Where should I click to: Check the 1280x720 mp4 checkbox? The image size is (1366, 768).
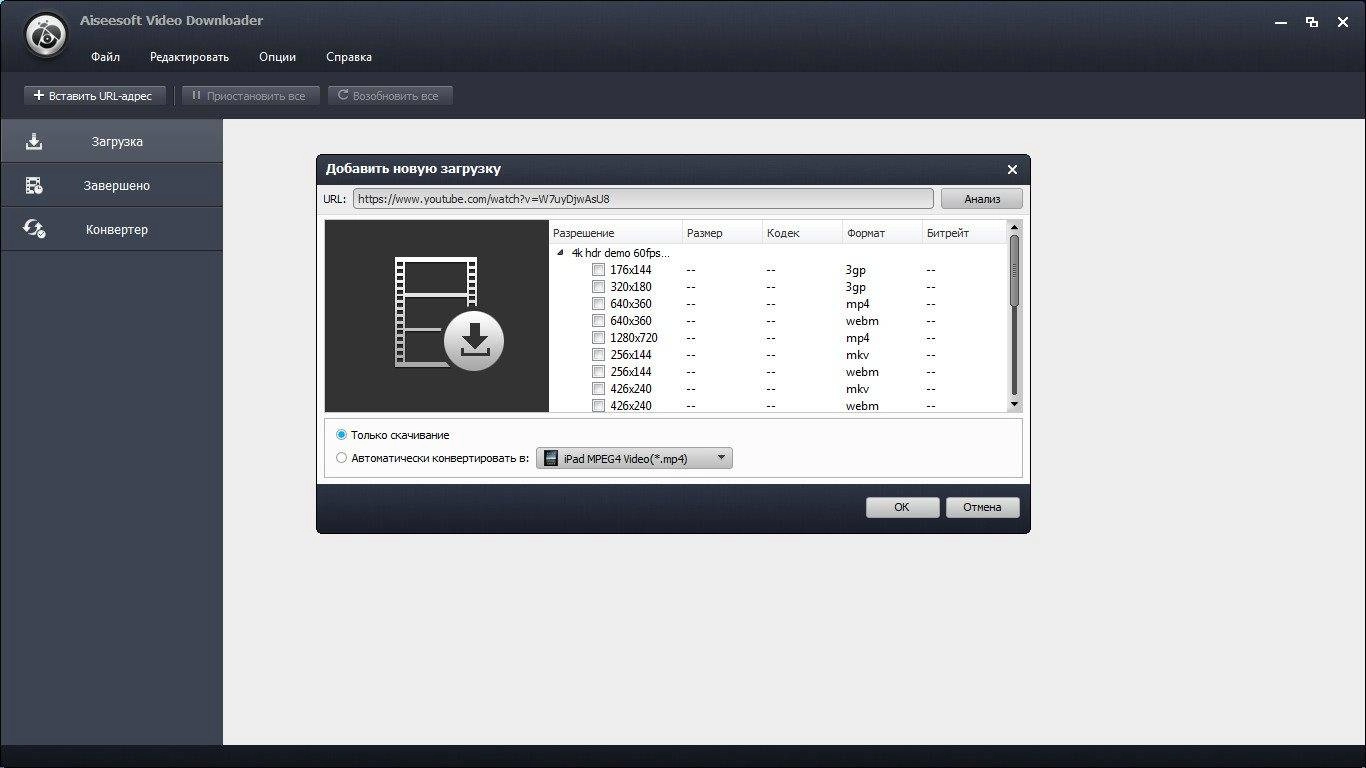pos(598,338)
